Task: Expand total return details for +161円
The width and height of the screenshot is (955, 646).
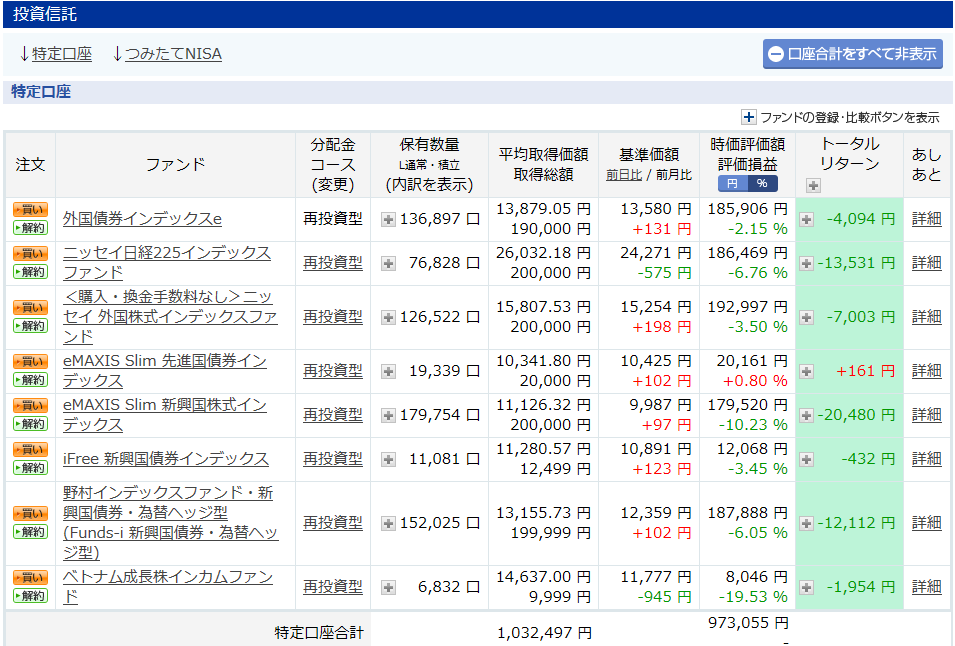Action: click(x=806, y=371)
